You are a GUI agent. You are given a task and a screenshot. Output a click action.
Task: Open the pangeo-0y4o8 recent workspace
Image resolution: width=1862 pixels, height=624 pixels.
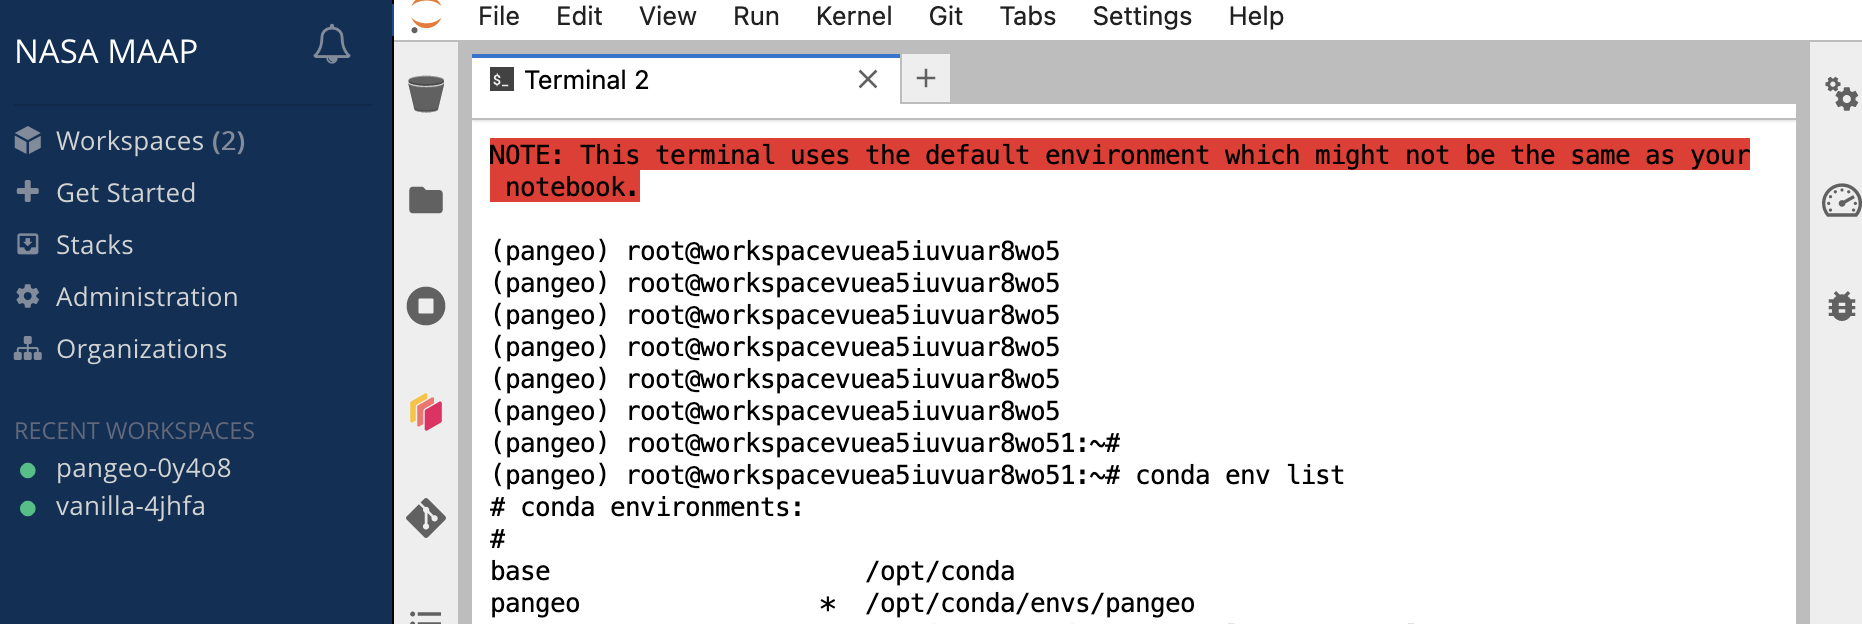pos(143,468)
